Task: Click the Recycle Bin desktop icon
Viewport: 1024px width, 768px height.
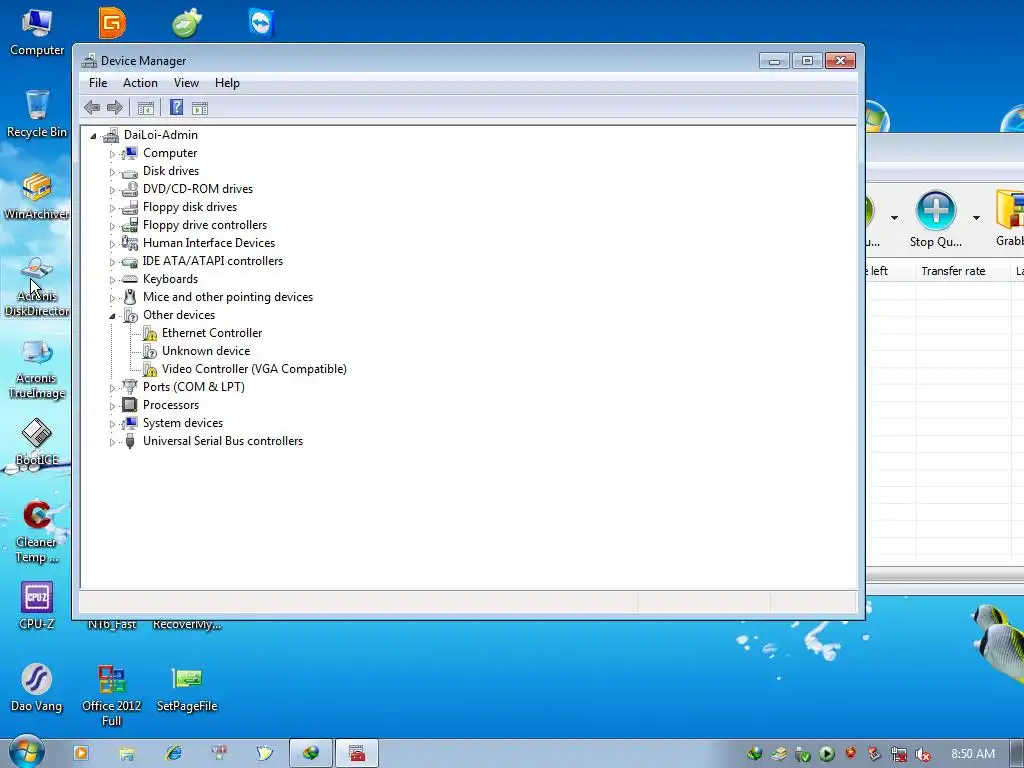Action: (x=37, y=114)
